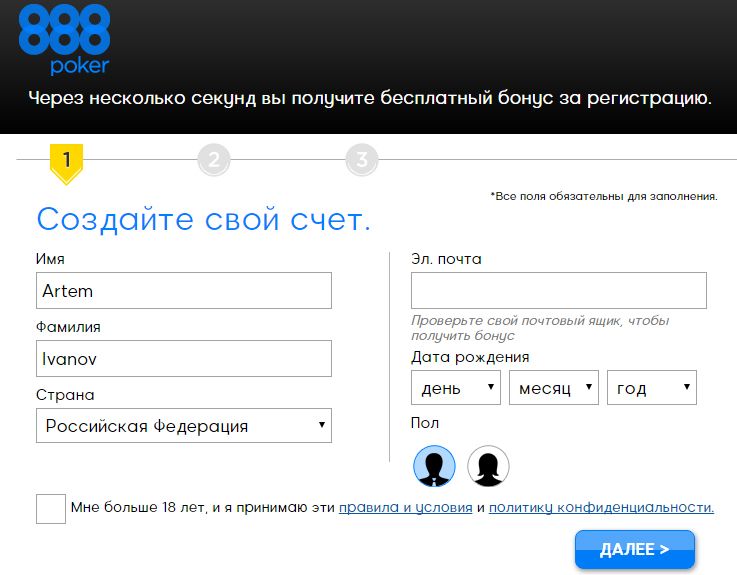Viewport: 737px width, 575px height.
Task: Click the over-18 agreement label text
Action: tap(202, 508)
